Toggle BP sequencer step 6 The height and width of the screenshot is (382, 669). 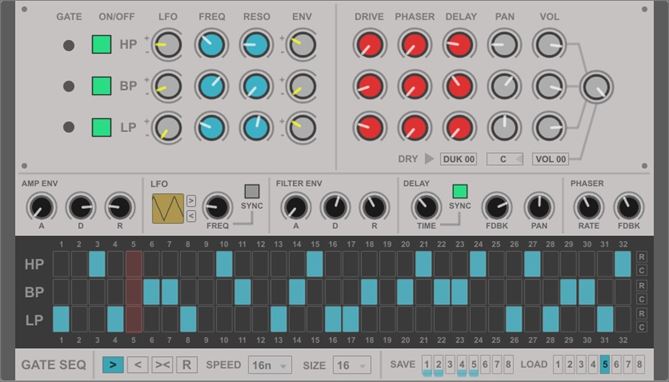click(x=151, y=292)
